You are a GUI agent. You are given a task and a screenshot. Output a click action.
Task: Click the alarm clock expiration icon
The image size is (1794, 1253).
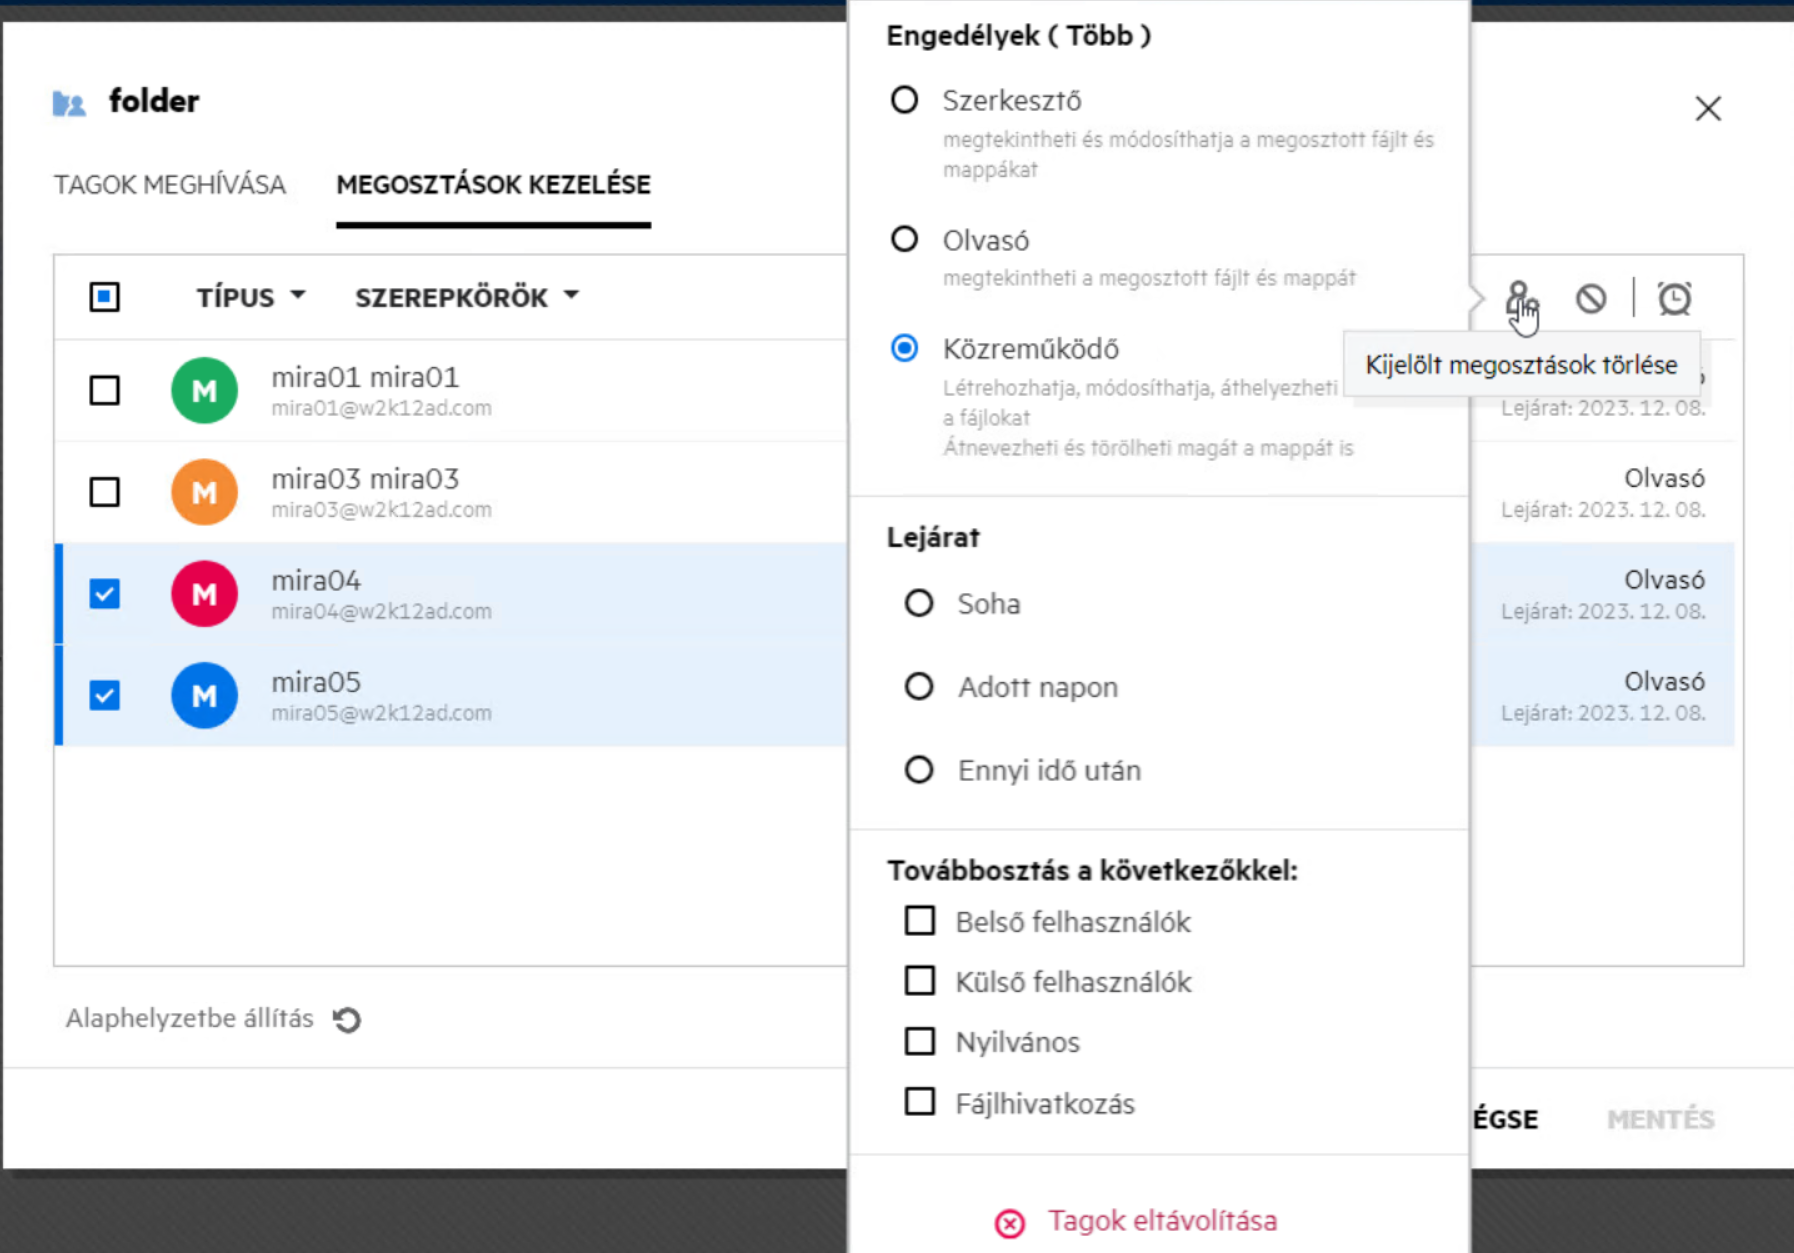[x=1674, y=298]
